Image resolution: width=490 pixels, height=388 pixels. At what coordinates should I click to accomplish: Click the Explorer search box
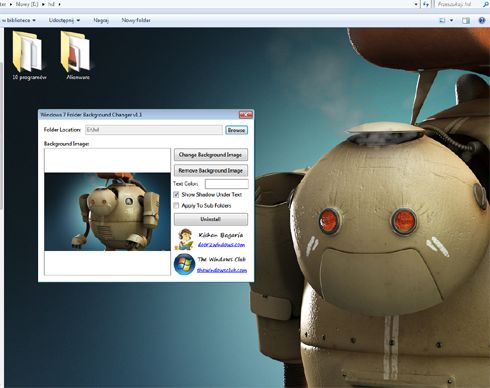point(459,4)
